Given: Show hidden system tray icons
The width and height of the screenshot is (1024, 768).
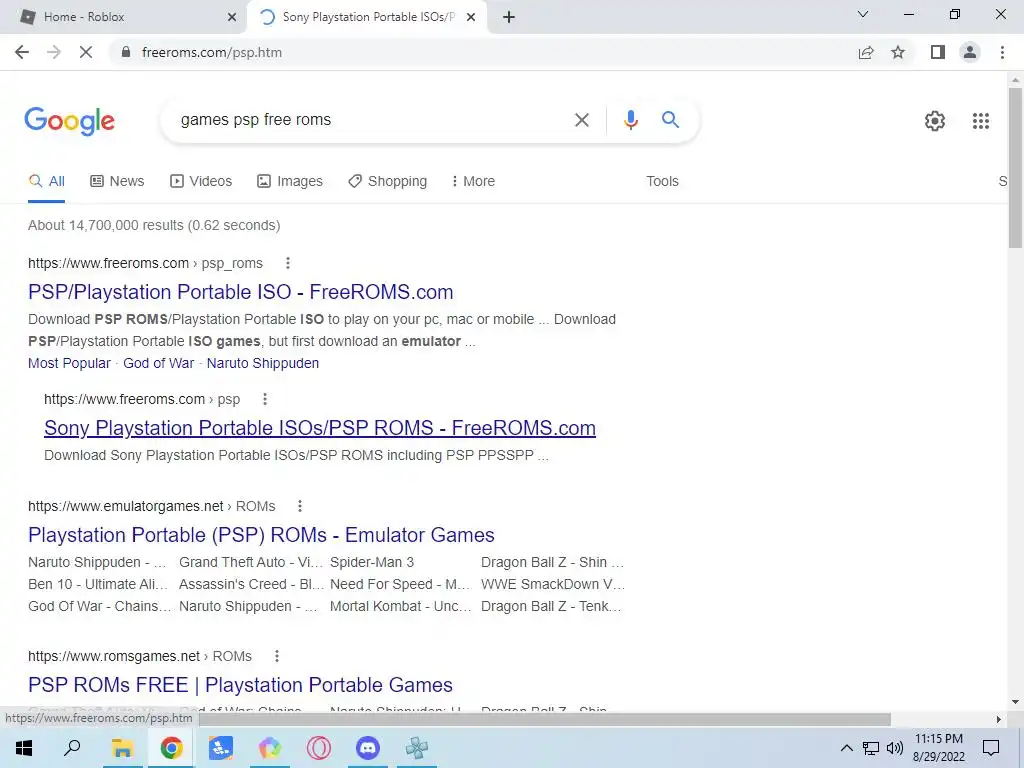Looking at the screenshot, I should [846, 748].
